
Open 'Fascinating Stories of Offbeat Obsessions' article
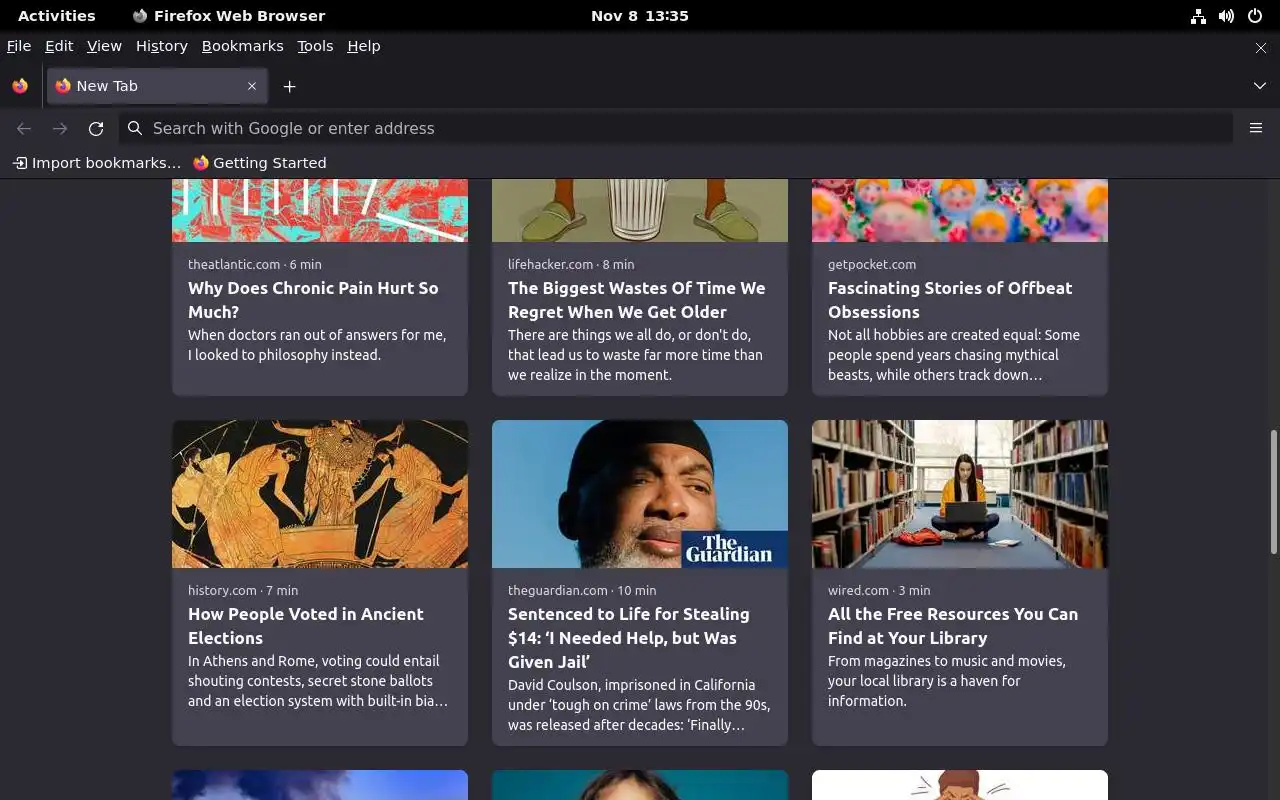coord(950,300)
